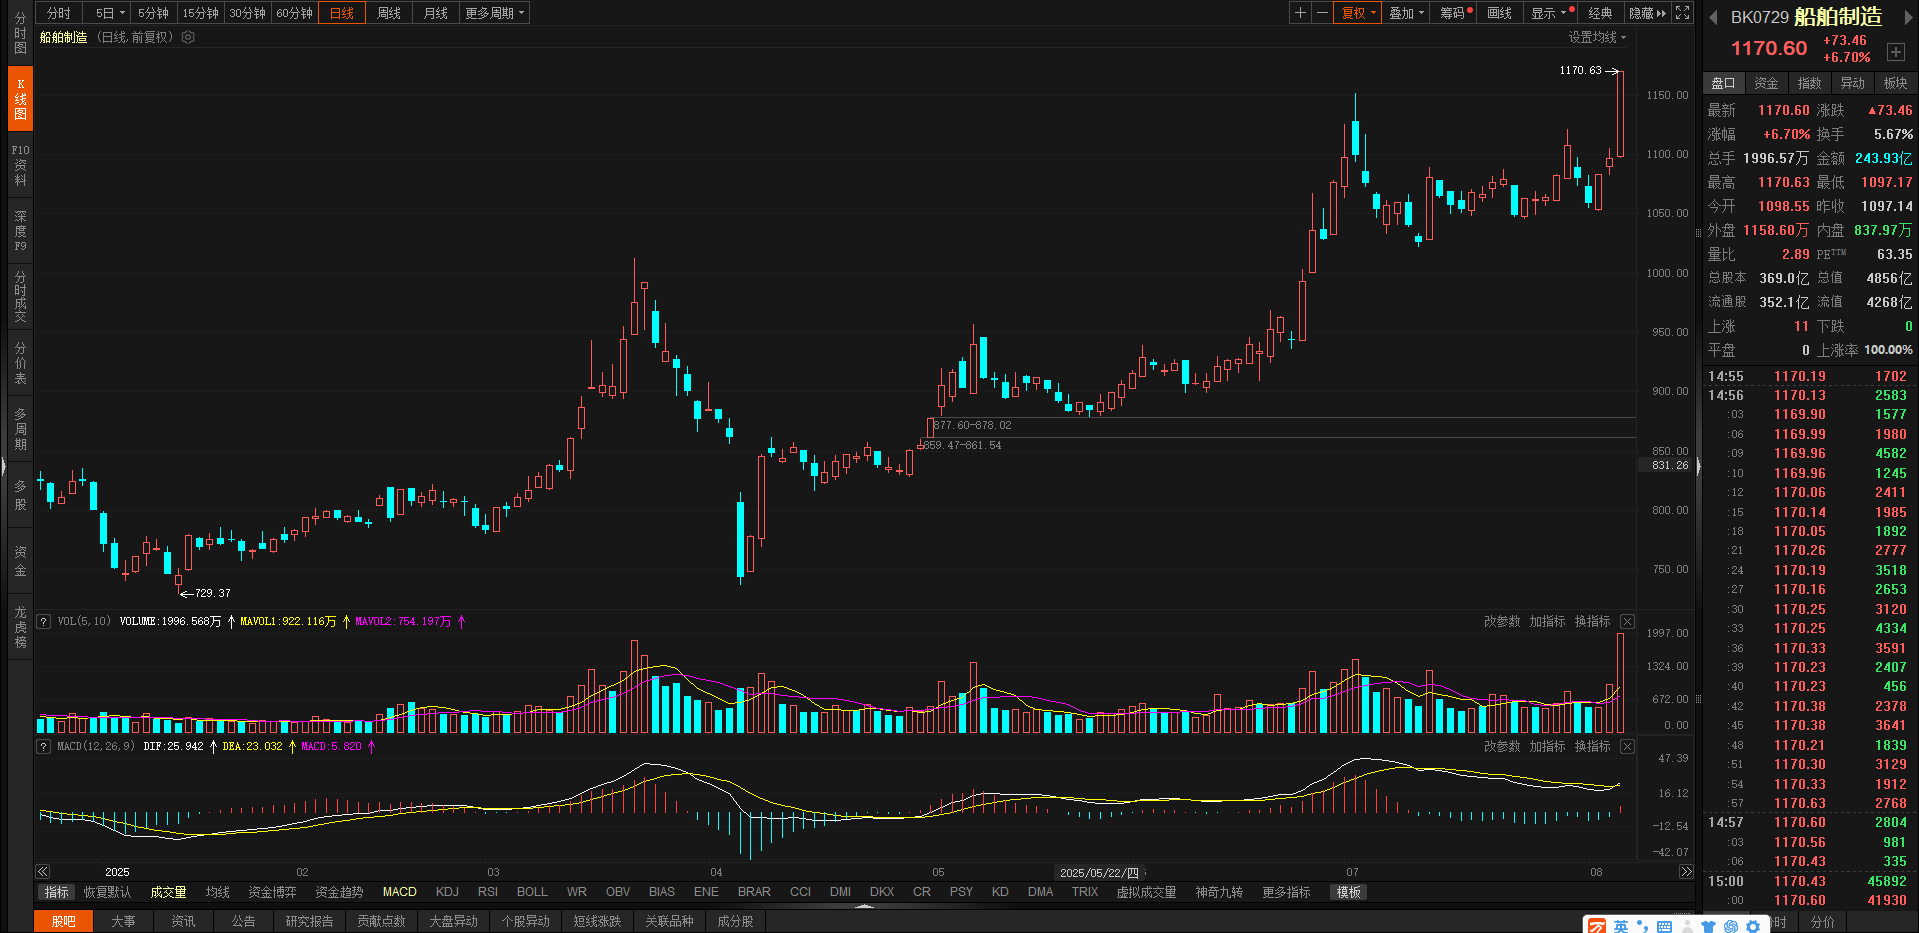The image size is (1919, 933).
Task: Click the zoom out minus icon
Action: (1322, 13)
